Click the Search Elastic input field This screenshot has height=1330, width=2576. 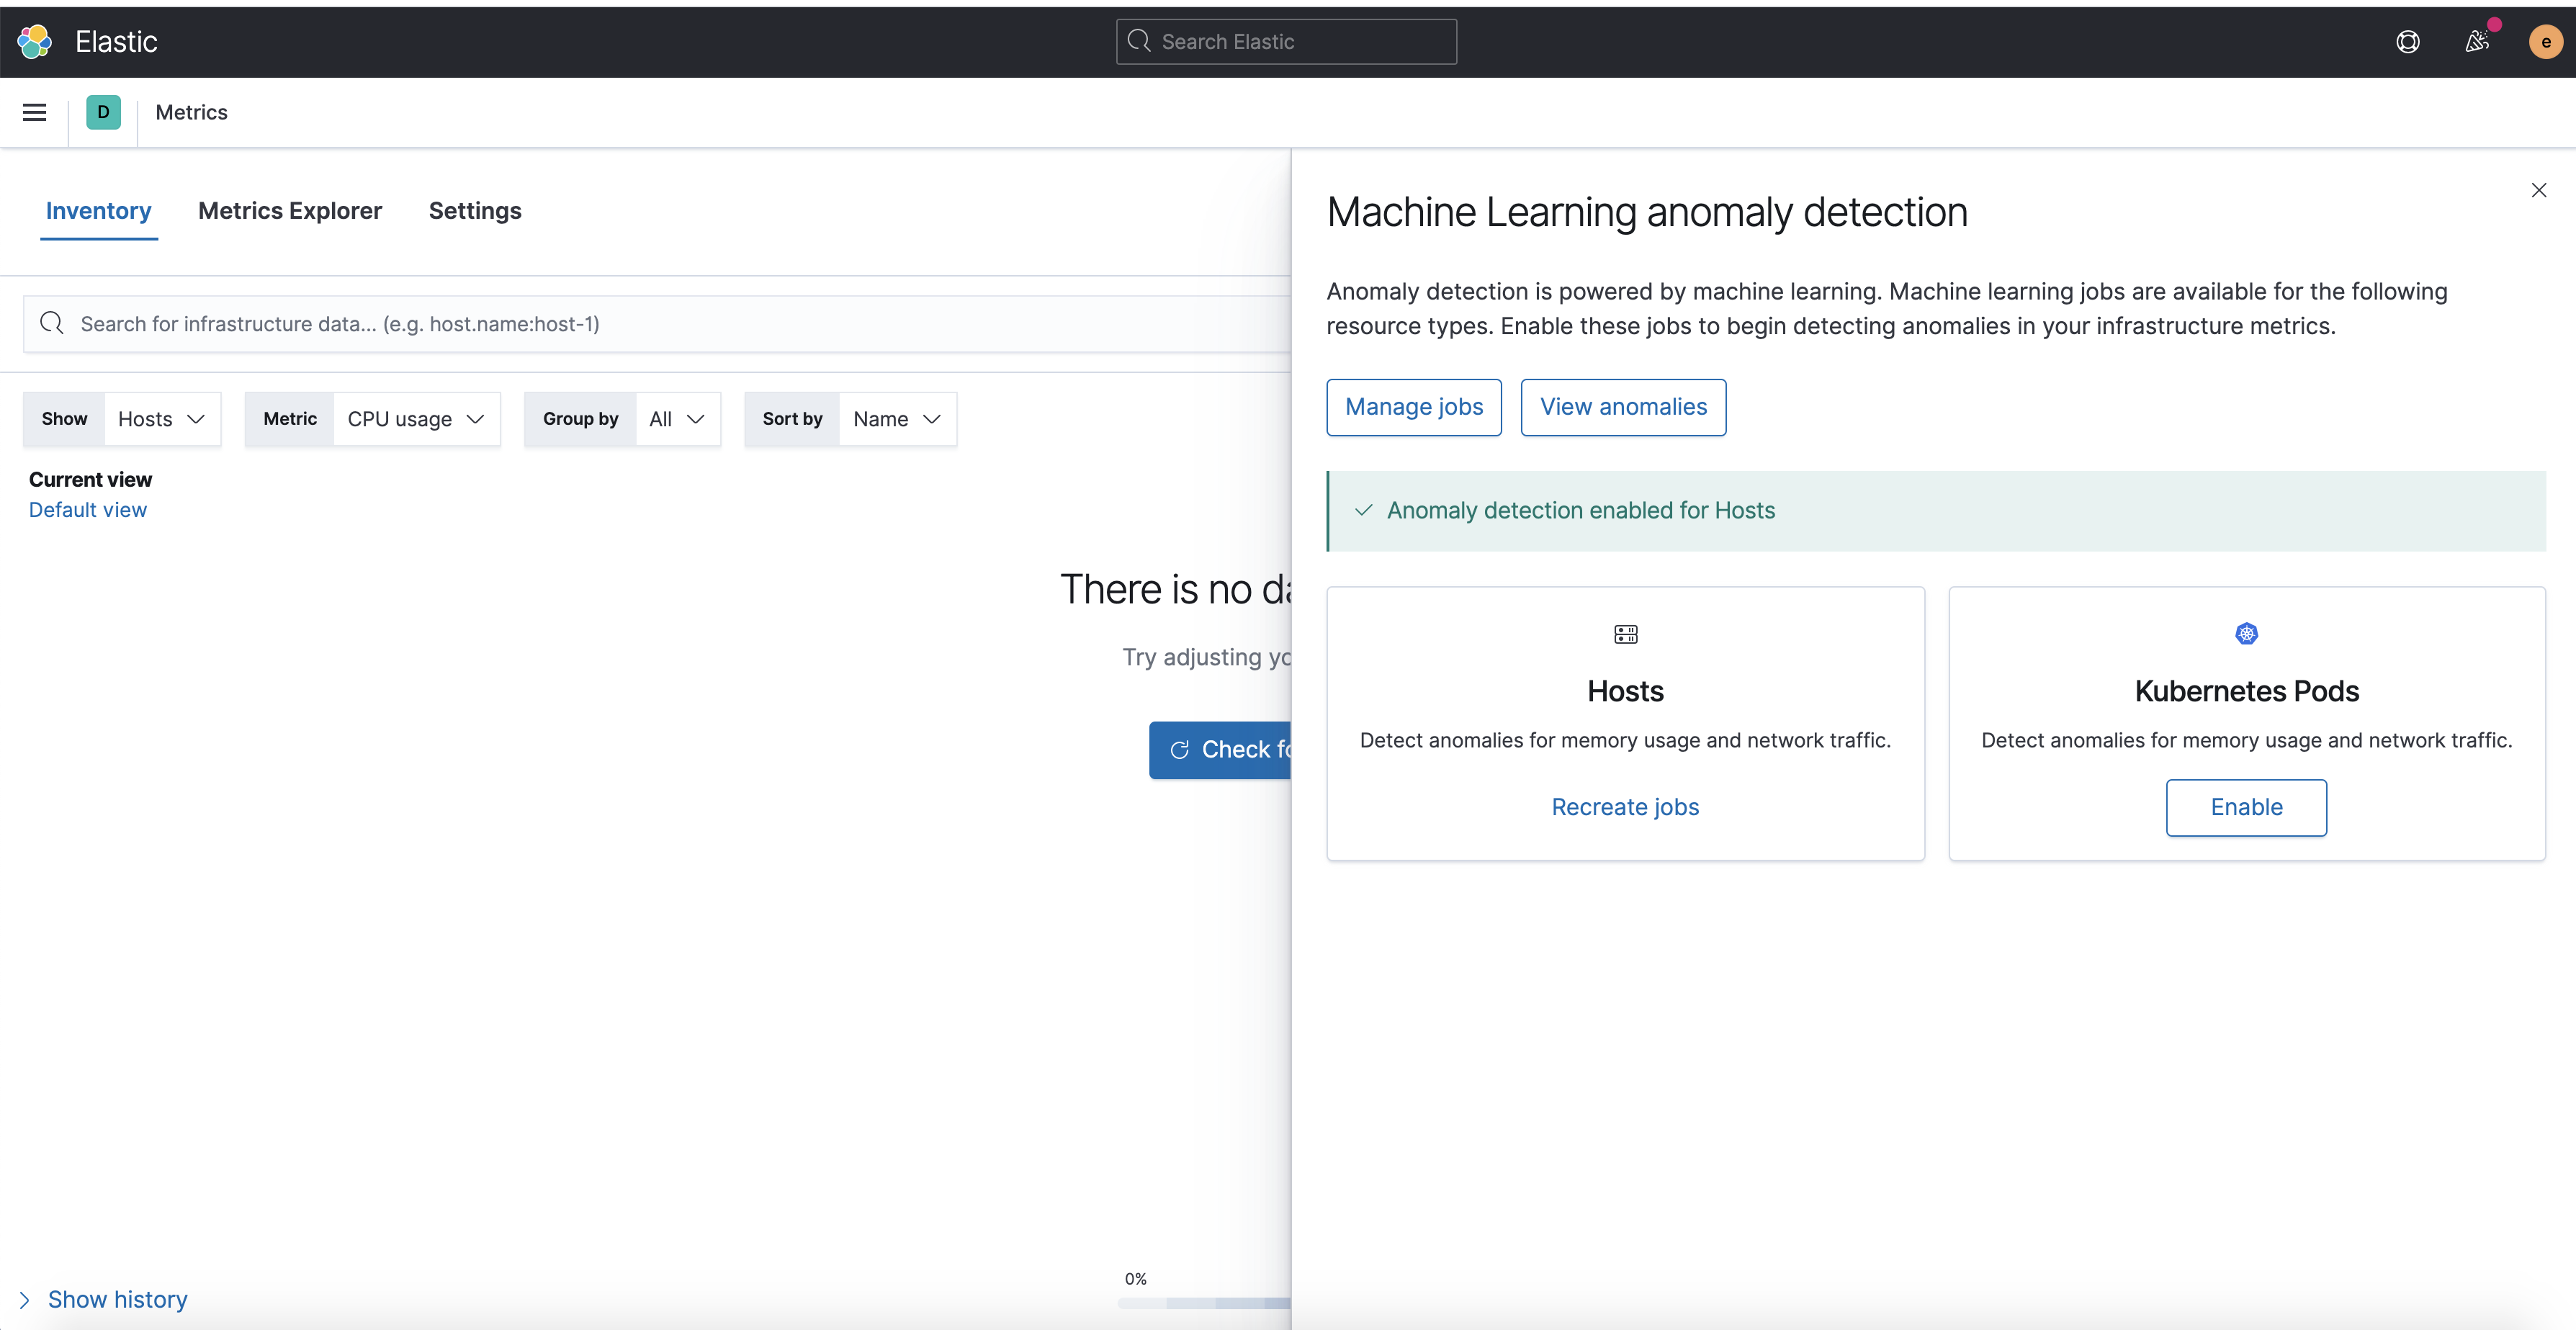pyautogui.click(x=1300, y=42)
